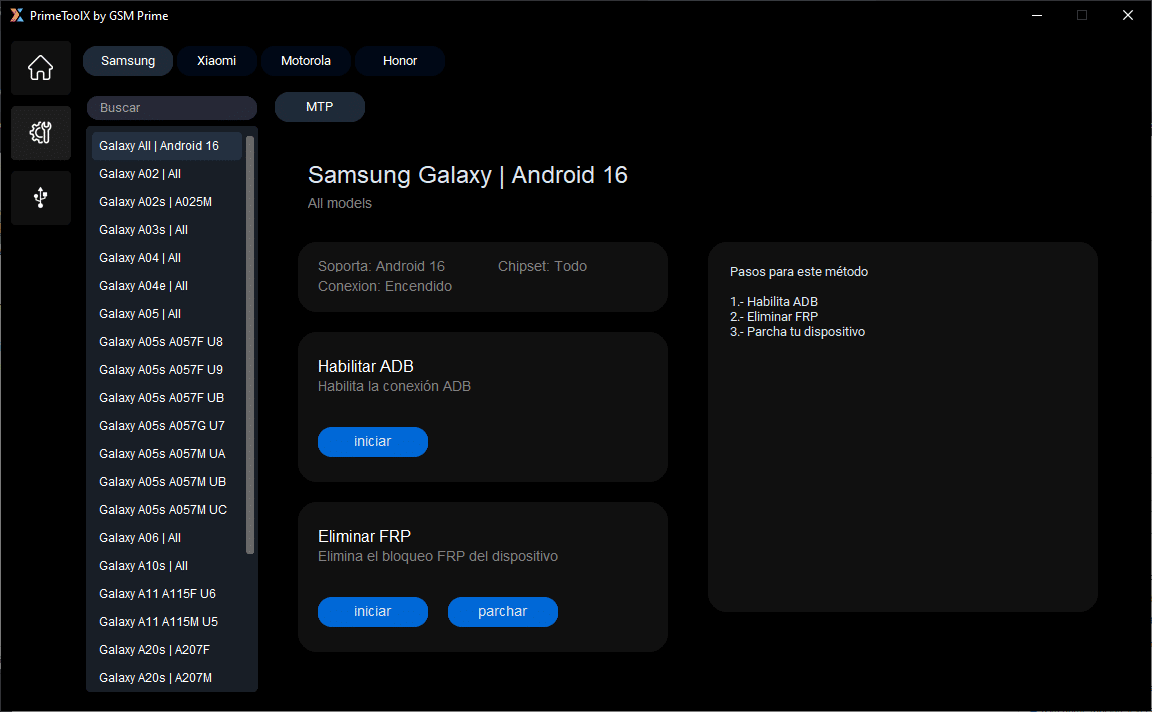
Task: Open the gear and wrench settings icon
Action: (x=40, y=133)
